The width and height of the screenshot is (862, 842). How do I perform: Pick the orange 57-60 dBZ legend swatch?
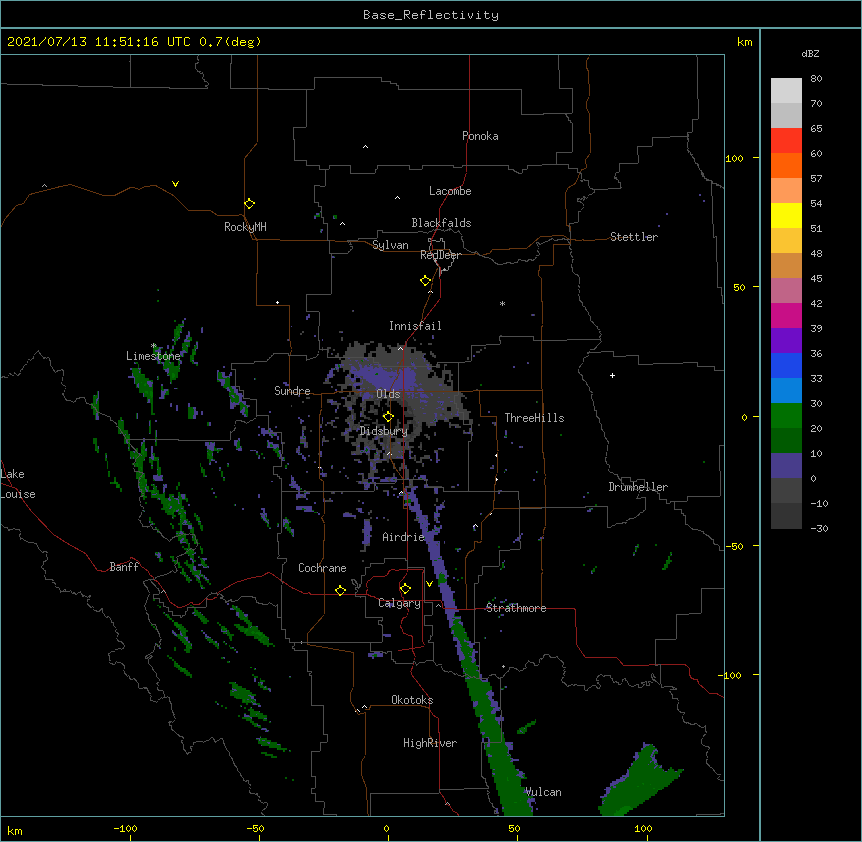[x=786, y=166]
